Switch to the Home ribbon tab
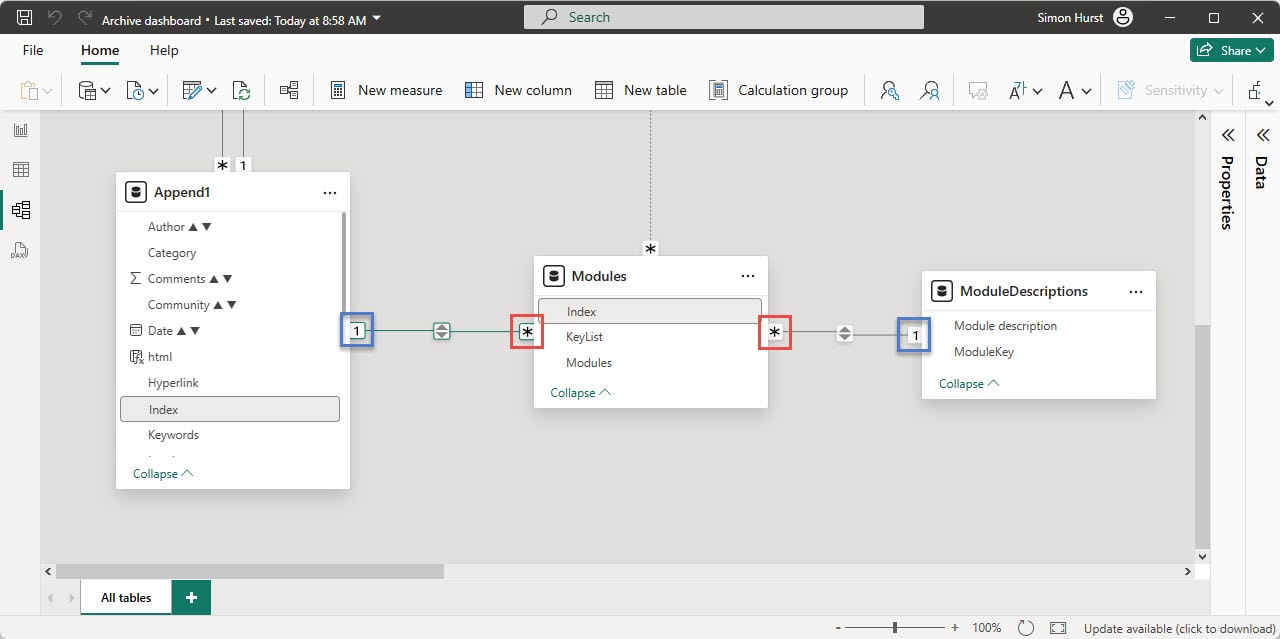1280x639 pixels. (x=99, y=50)
